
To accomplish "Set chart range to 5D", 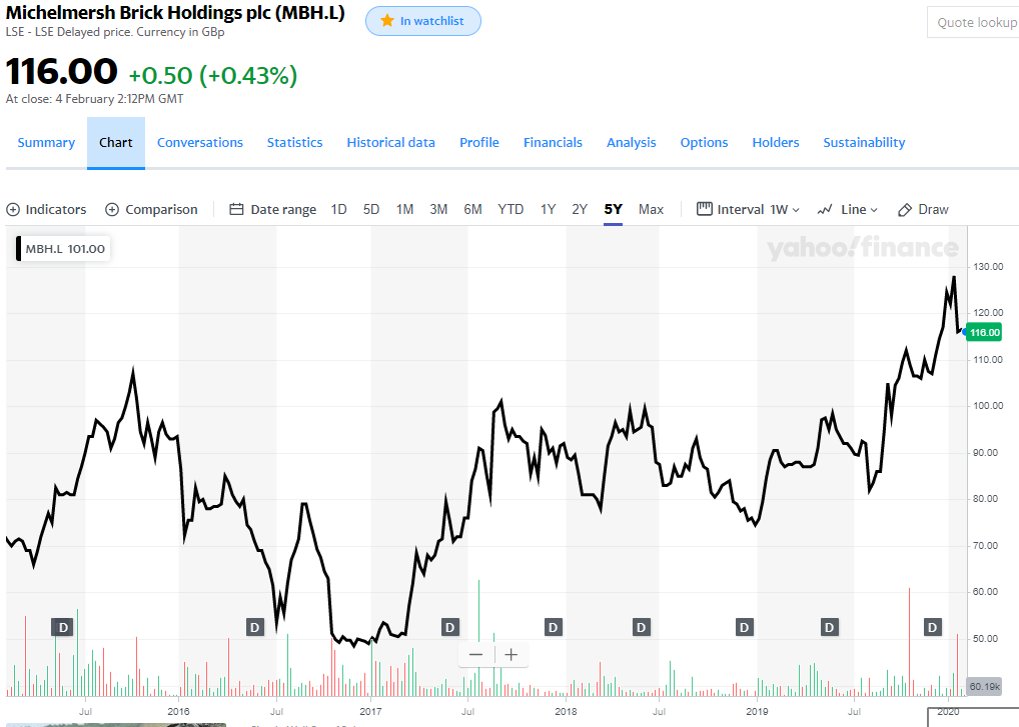I will click(x=371, y=209).
